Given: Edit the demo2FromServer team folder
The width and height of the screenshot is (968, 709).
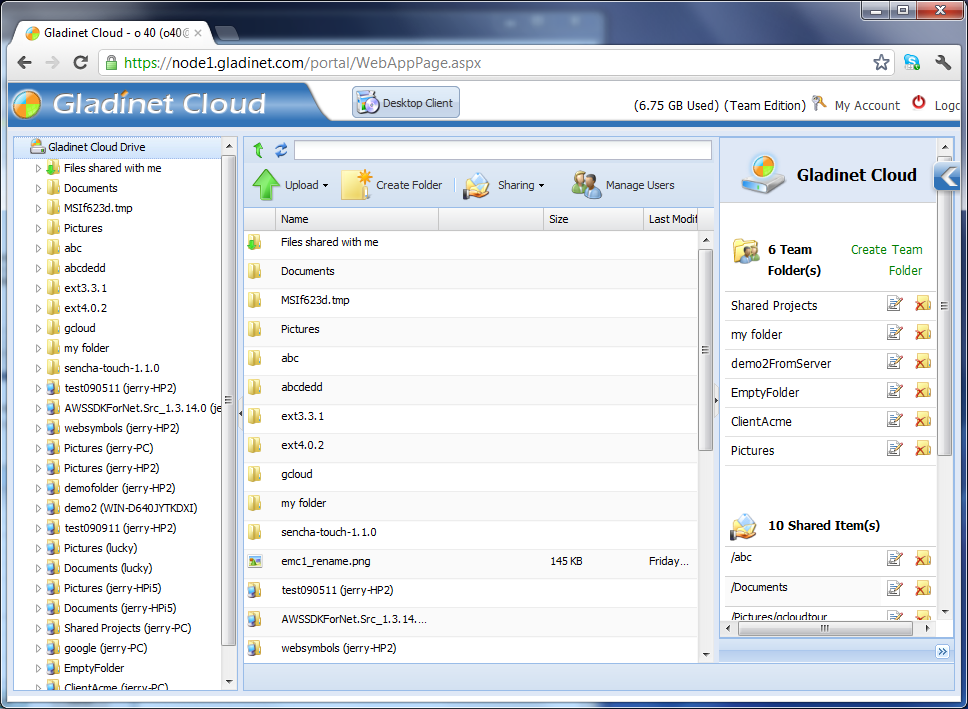Looking at the screenshot, I should (895, 361).
